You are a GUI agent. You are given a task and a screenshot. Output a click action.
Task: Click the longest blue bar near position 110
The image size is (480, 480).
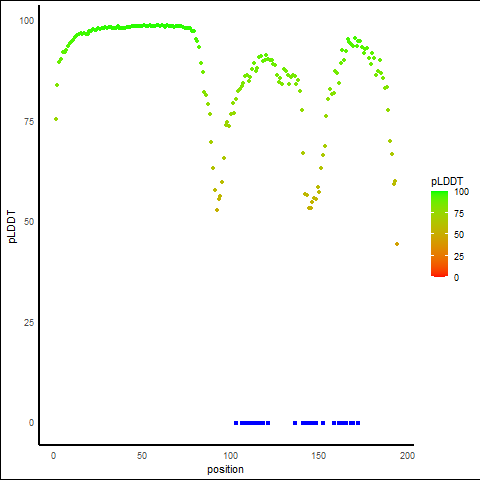(252, 423)
